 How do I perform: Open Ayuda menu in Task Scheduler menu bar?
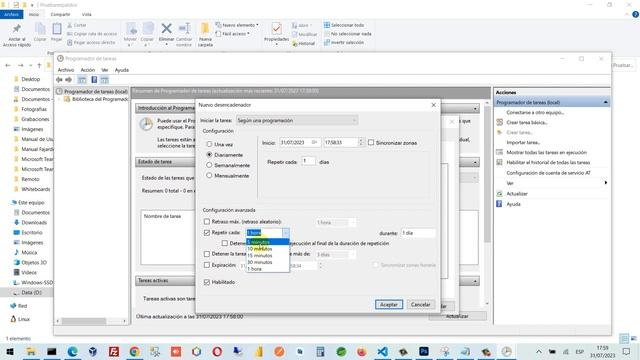[122, 70]
